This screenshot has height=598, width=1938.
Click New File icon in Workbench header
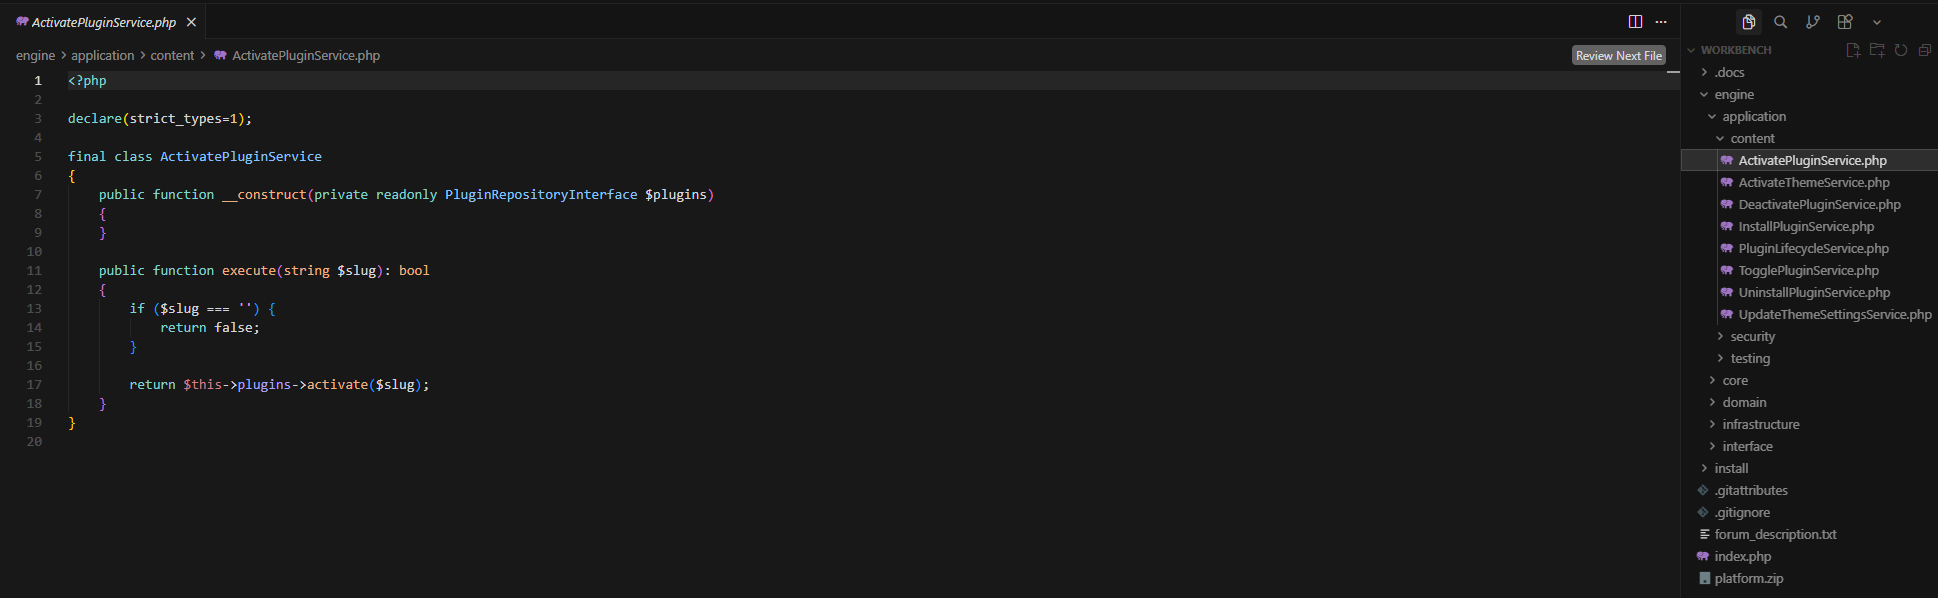pyautogui.click(x=1853, y=50)
